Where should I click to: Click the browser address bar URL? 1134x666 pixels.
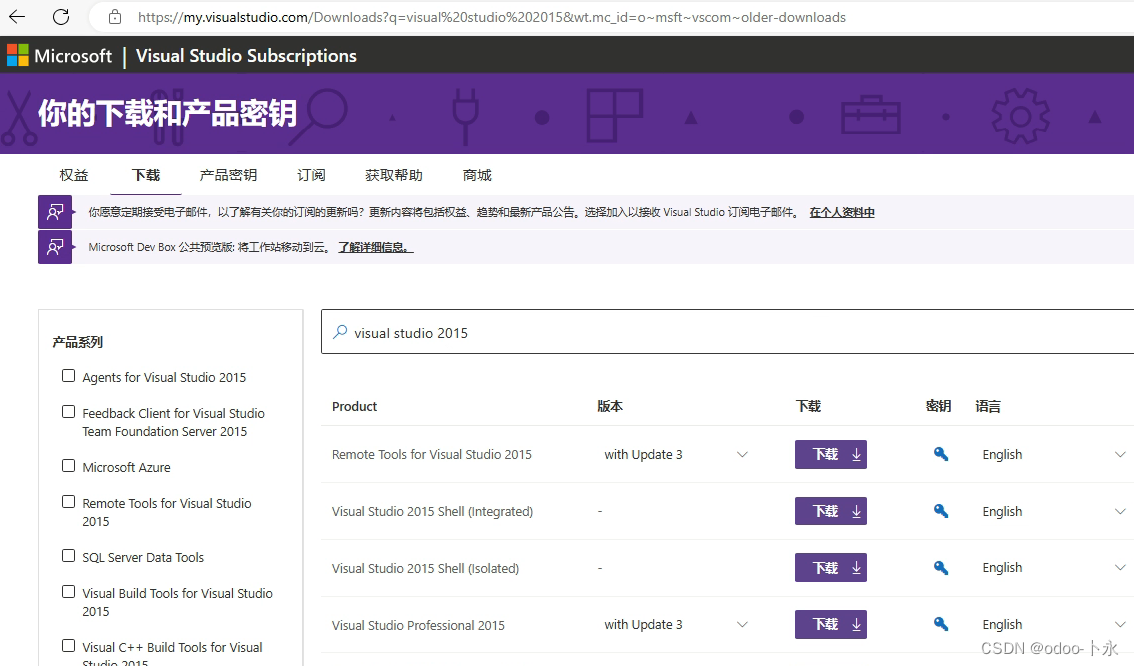point(492,17)
